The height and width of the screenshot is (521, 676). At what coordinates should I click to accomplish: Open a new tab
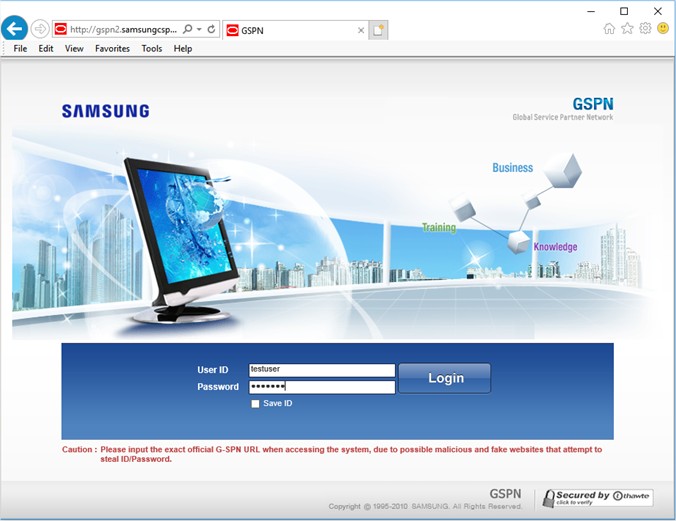(x=378, y=30)
